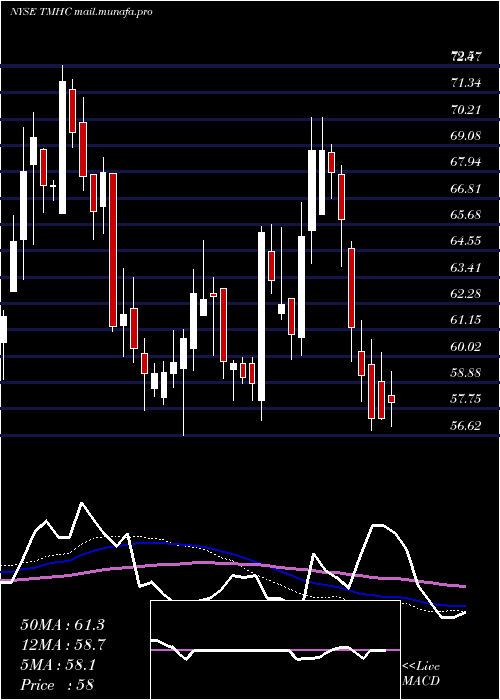Click the tallest white candle near 71.34
This screenshot has height=700, width=500.
62,147
